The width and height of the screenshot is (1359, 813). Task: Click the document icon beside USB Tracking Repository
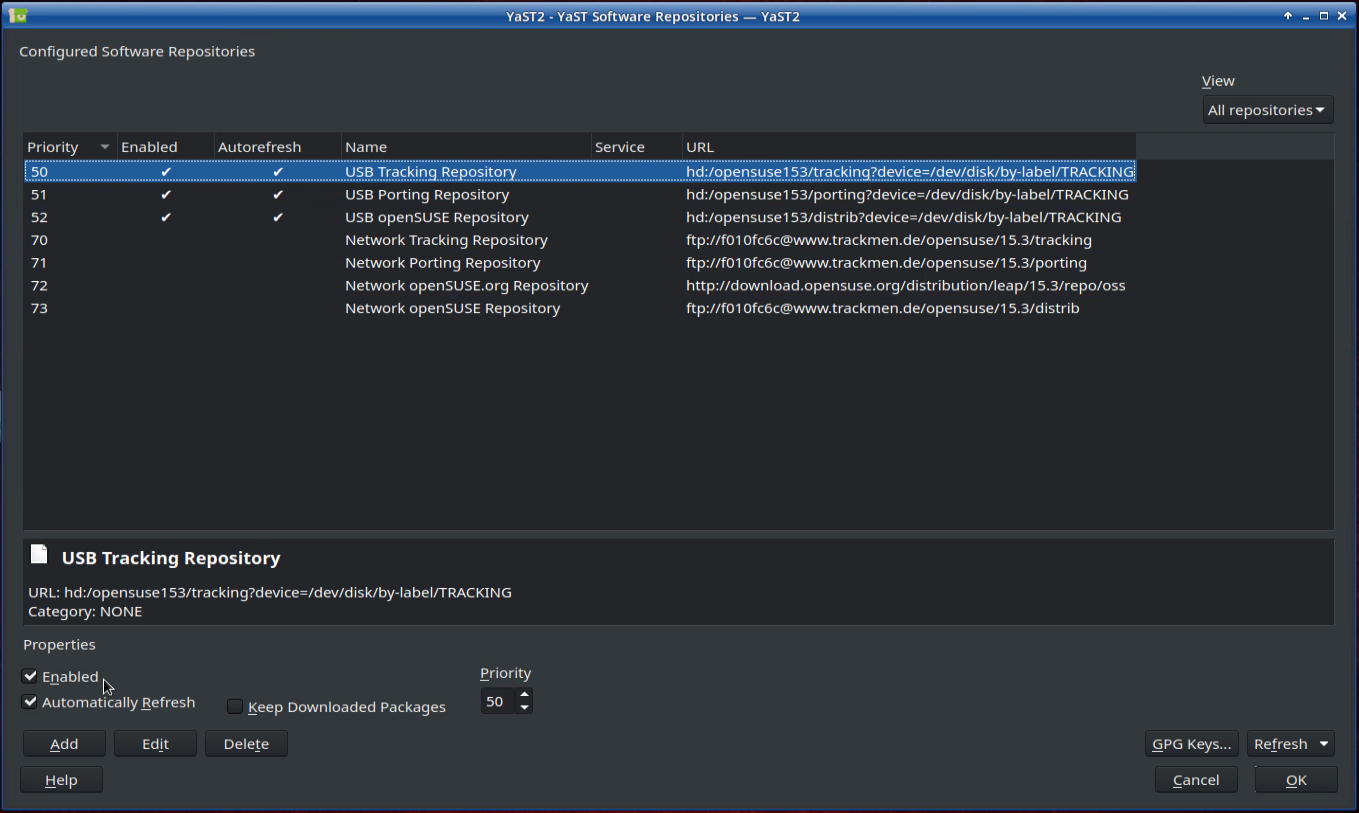[39, 554]
